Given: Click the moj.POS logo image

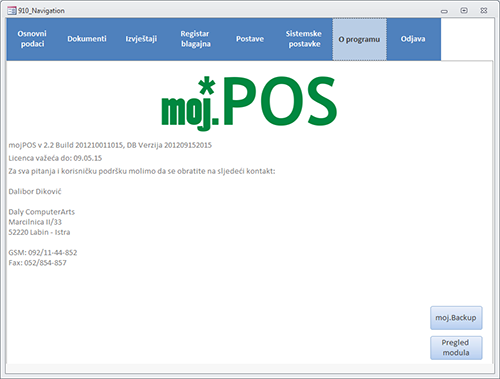Looking at the screenshot, I should click(249, 103).
